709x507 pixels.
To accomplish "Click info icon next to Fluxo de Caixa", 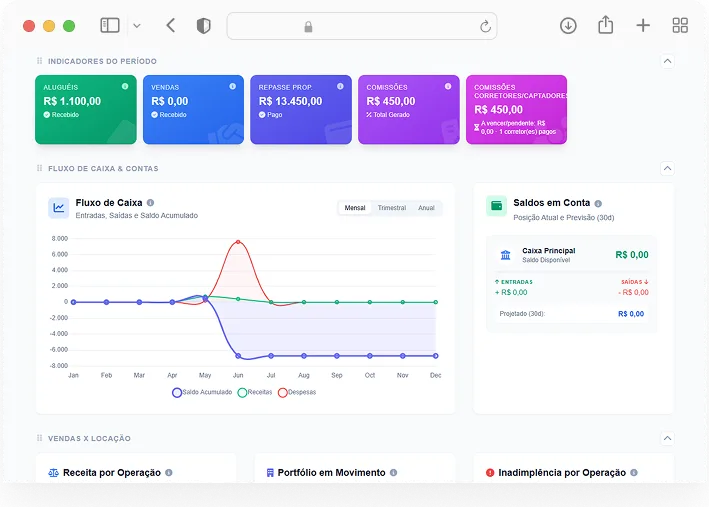I will point(151,203).
